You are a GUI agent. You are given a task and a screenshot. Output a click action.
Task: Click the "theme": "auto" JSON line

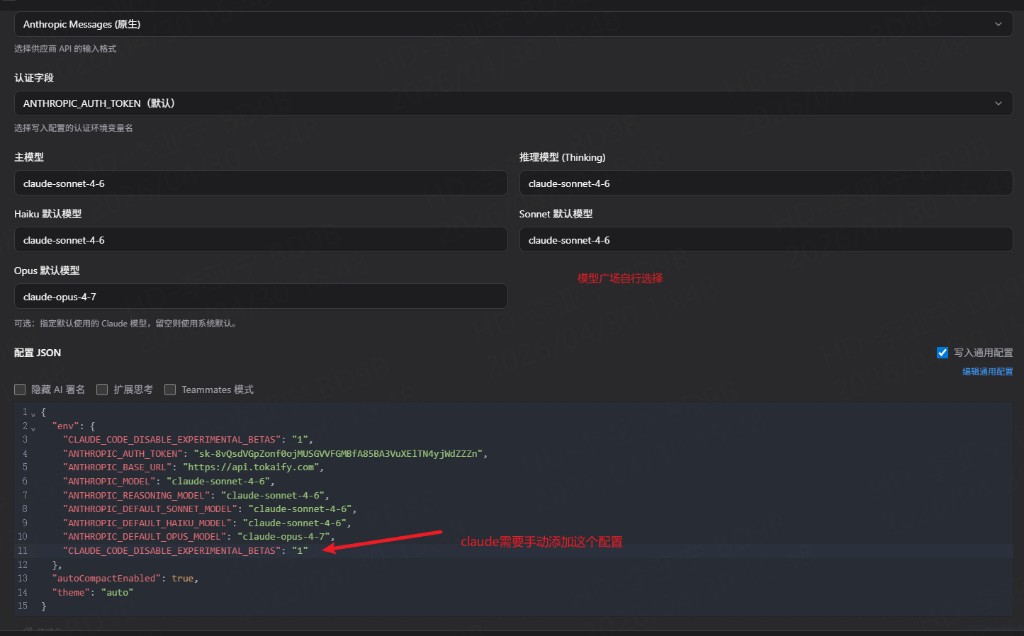pyautogui.click(x=92, y=592)
